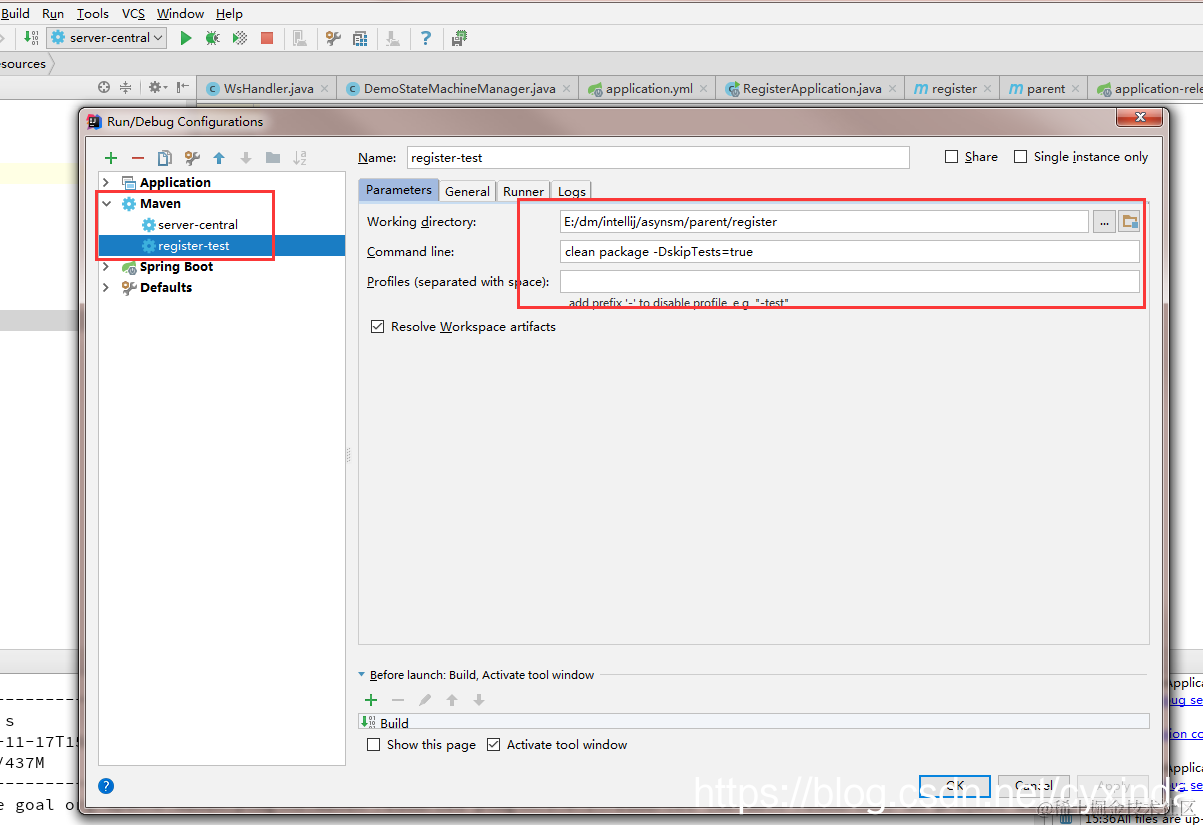1203x825 pixels.
Task: Sort configurations alphabetically icon
Action: tap(300, 158)
